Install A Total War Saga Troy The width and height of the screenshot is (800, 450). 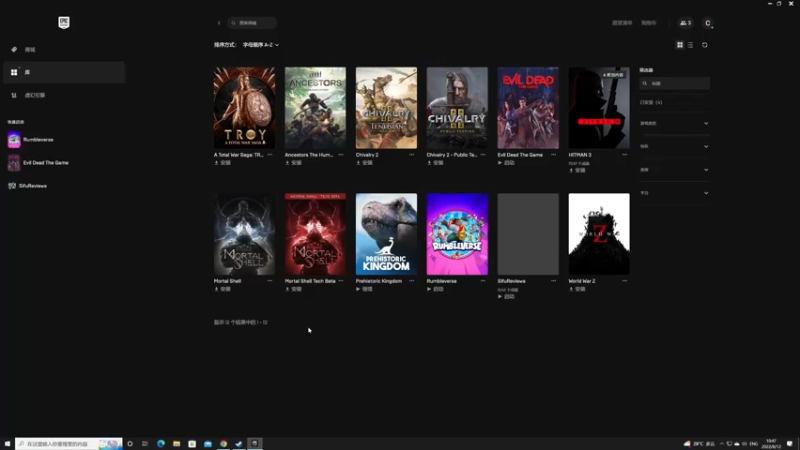(x=222, y=163)
